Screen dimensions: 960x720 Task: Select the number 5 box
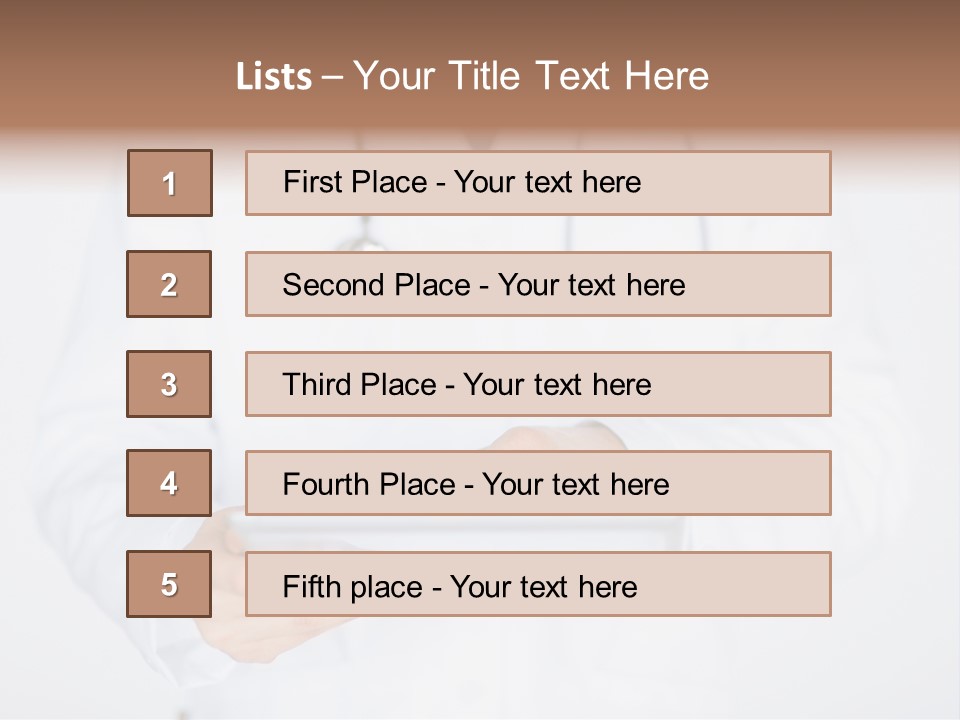coord(169,584)
